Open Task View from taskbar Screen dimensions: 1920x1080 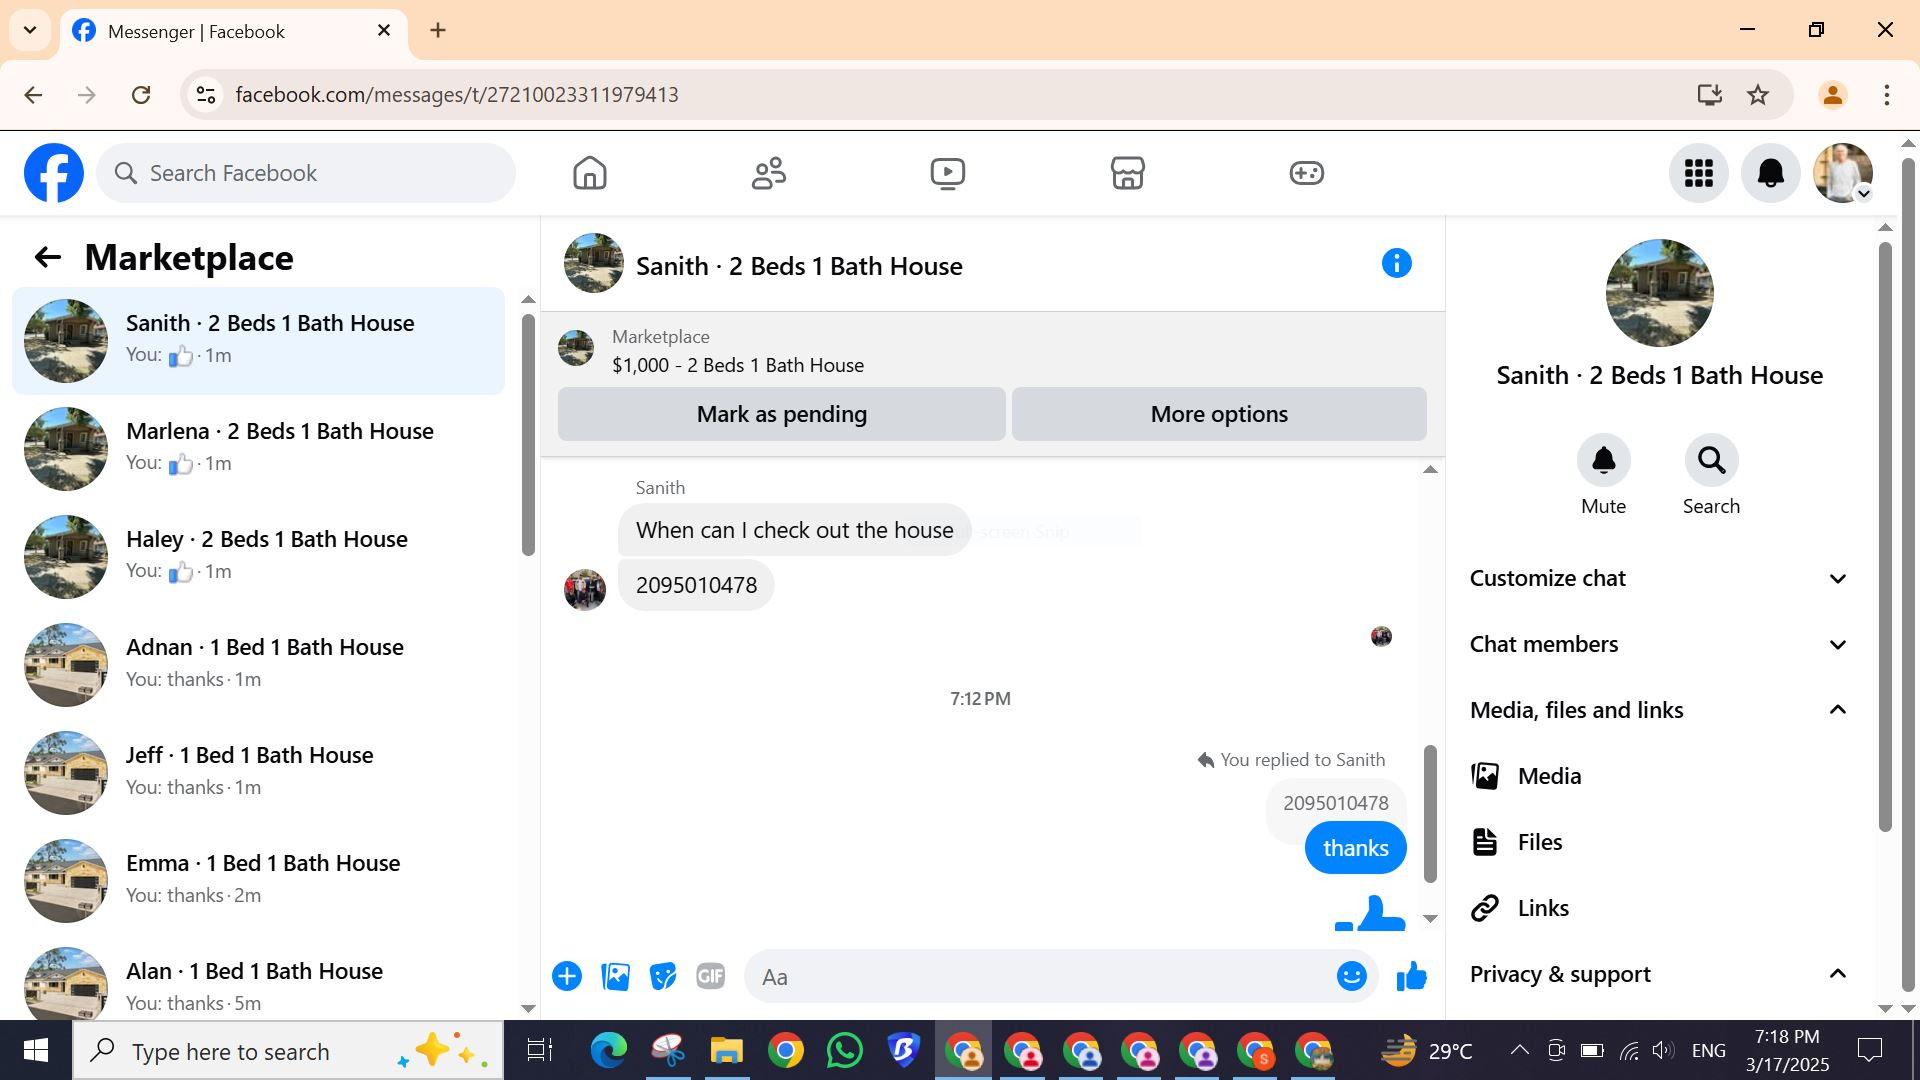pyautogui.click(x=540, y=1051)
